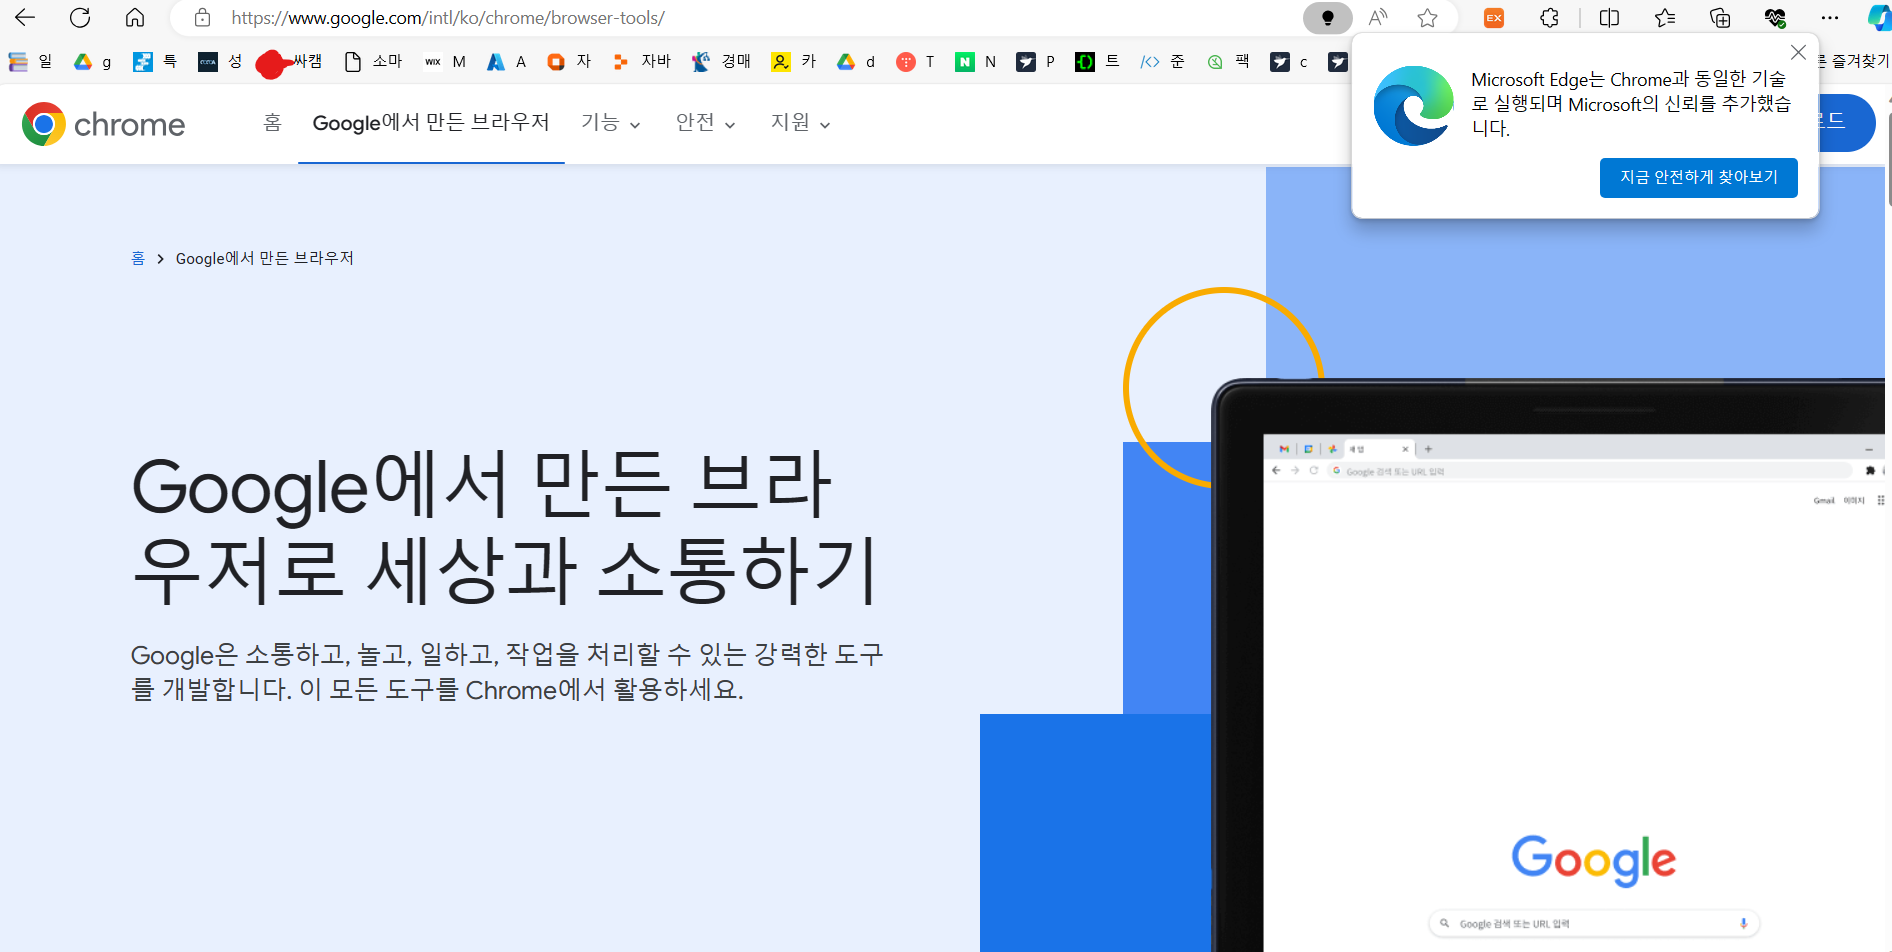Toggle split screen view
Image resolution: width=1892 pixels, height=952 pixels.
(1609, 18)
